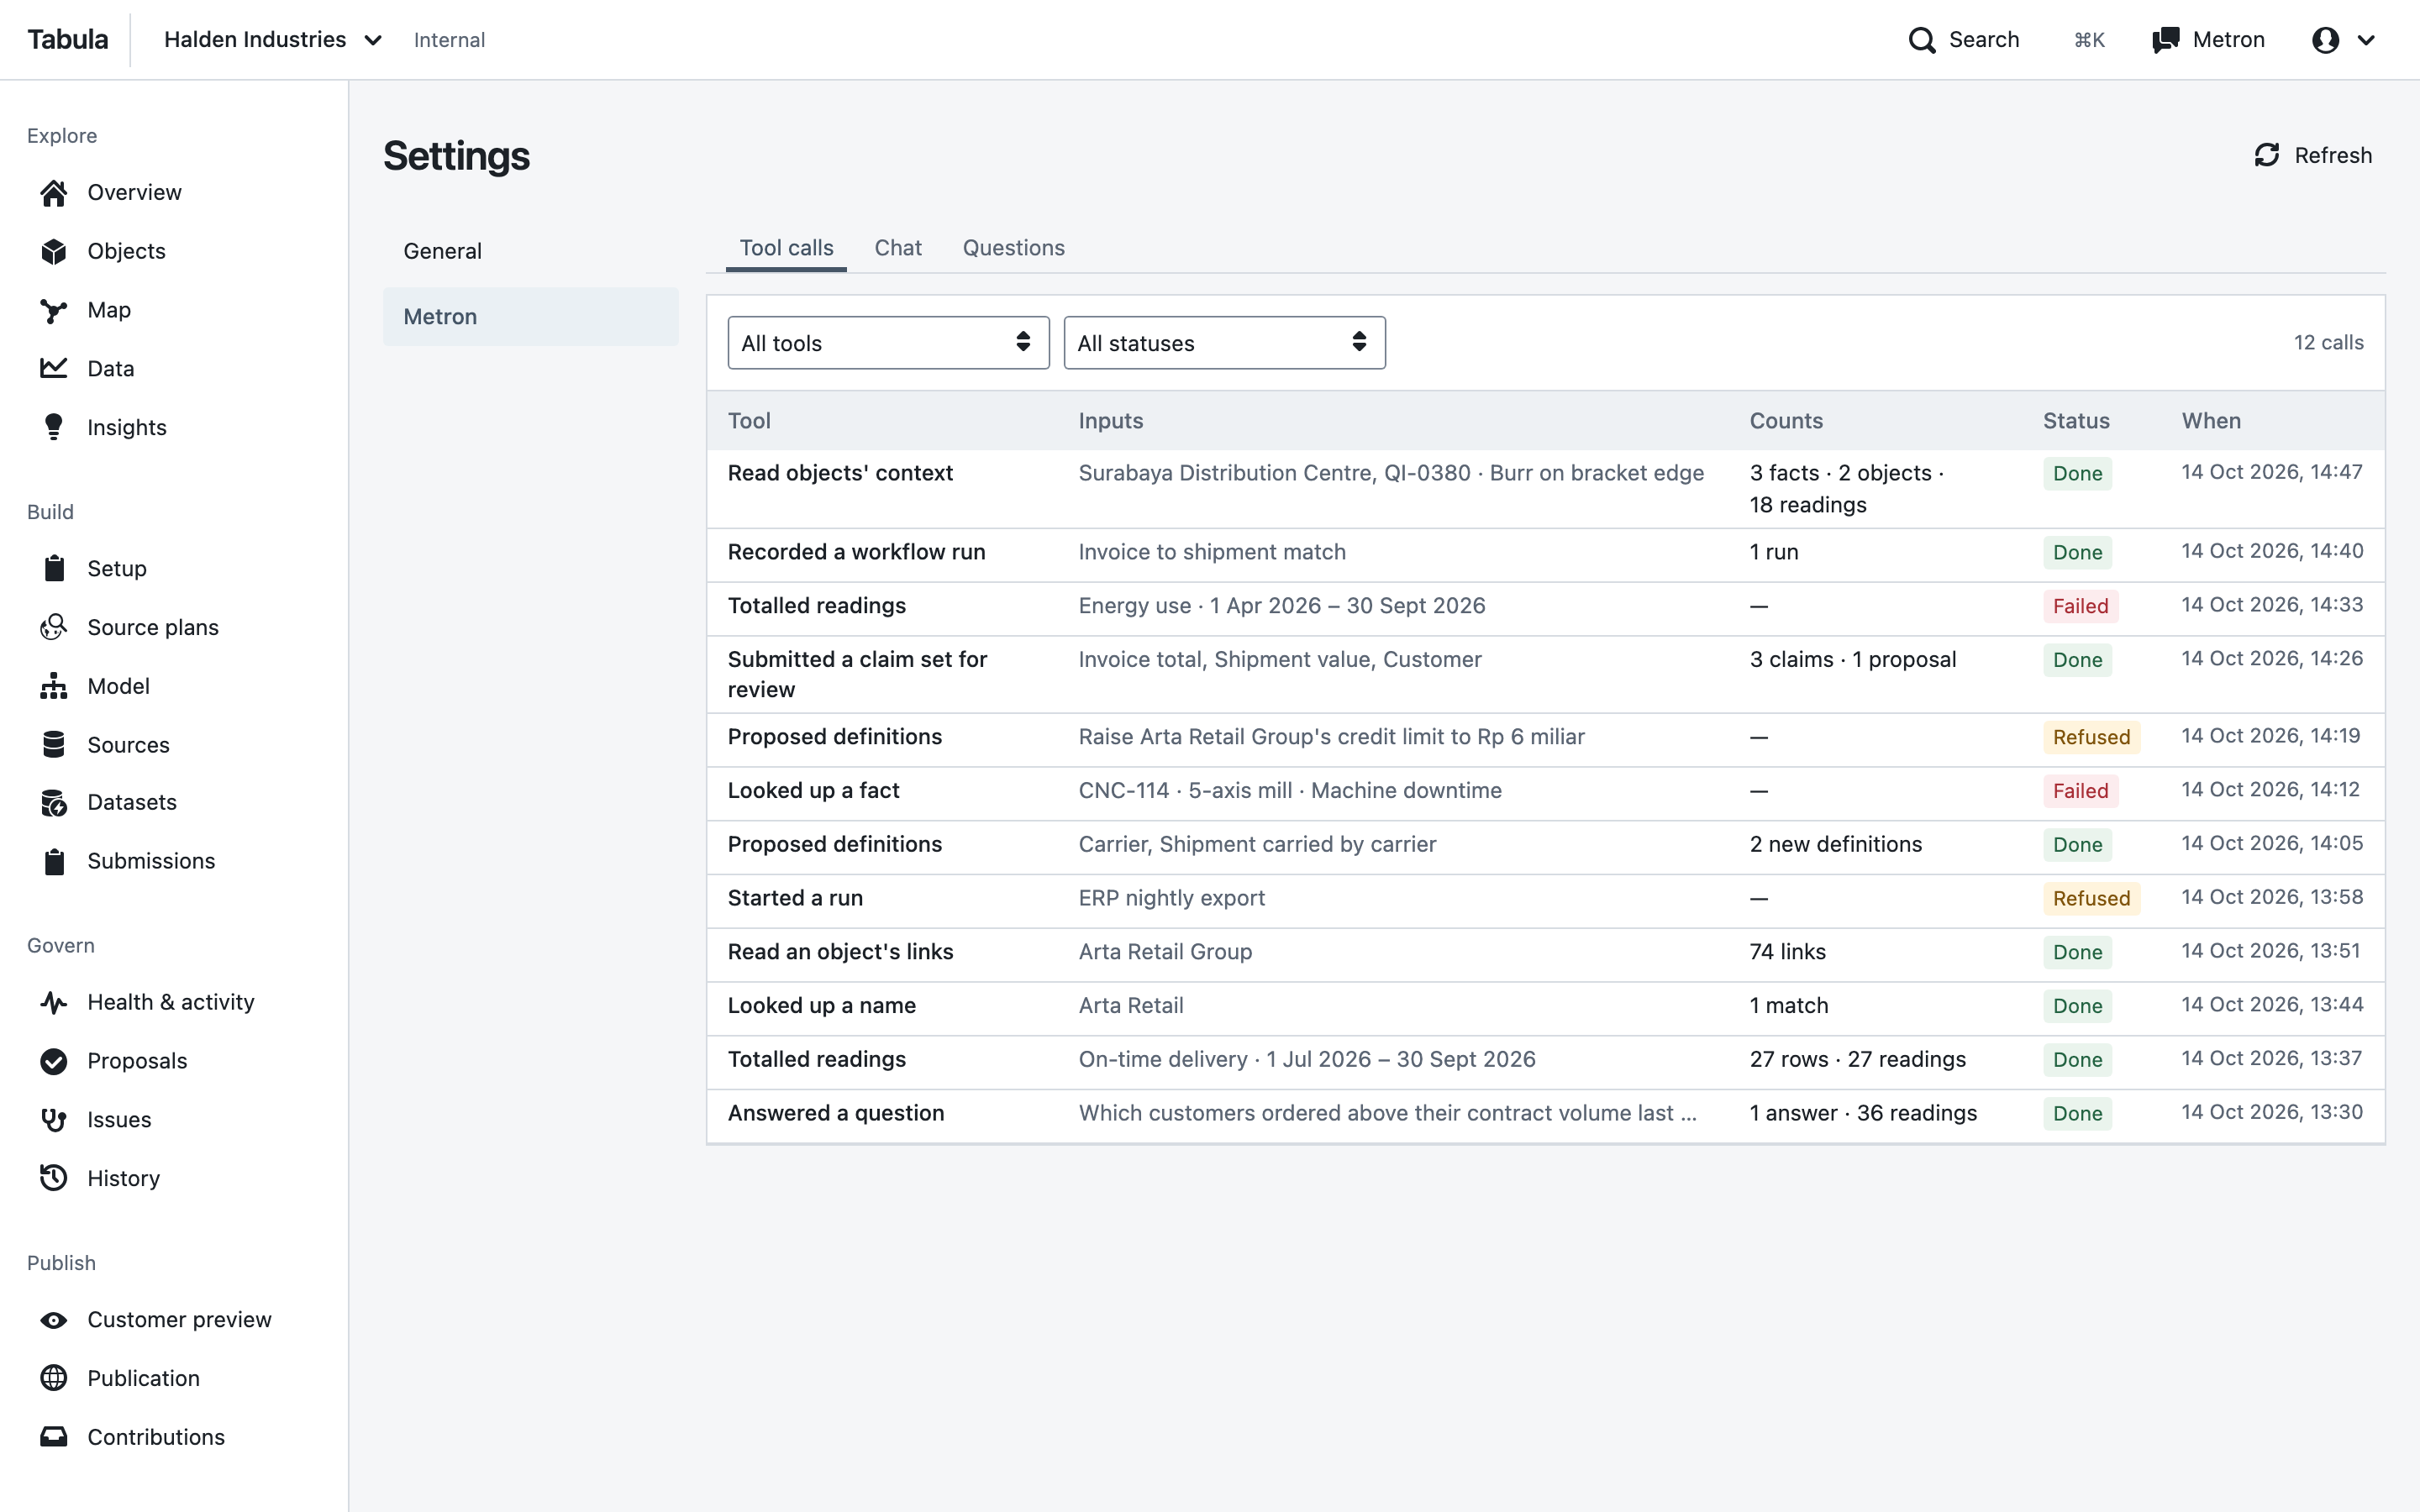Click the ⌘K shortcut hint
The height and width of the screenshot is (1512, 2420).
tap(2089, 40)
